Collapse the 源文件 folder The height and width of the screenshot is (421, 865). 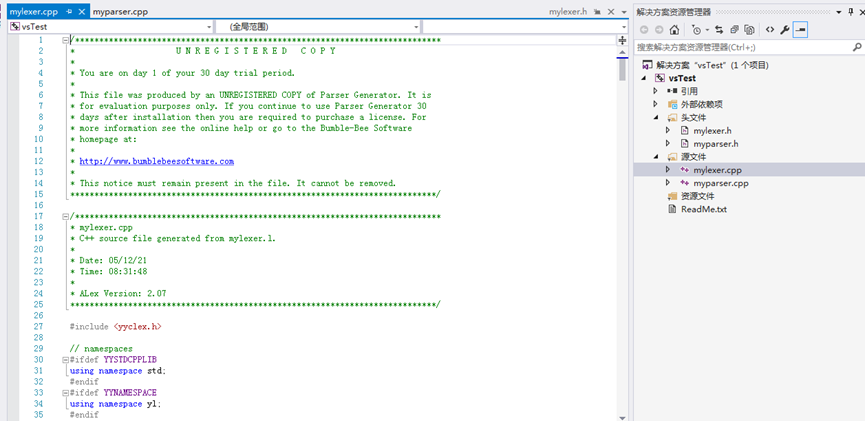pyautogui.click(x=655, y=157)
